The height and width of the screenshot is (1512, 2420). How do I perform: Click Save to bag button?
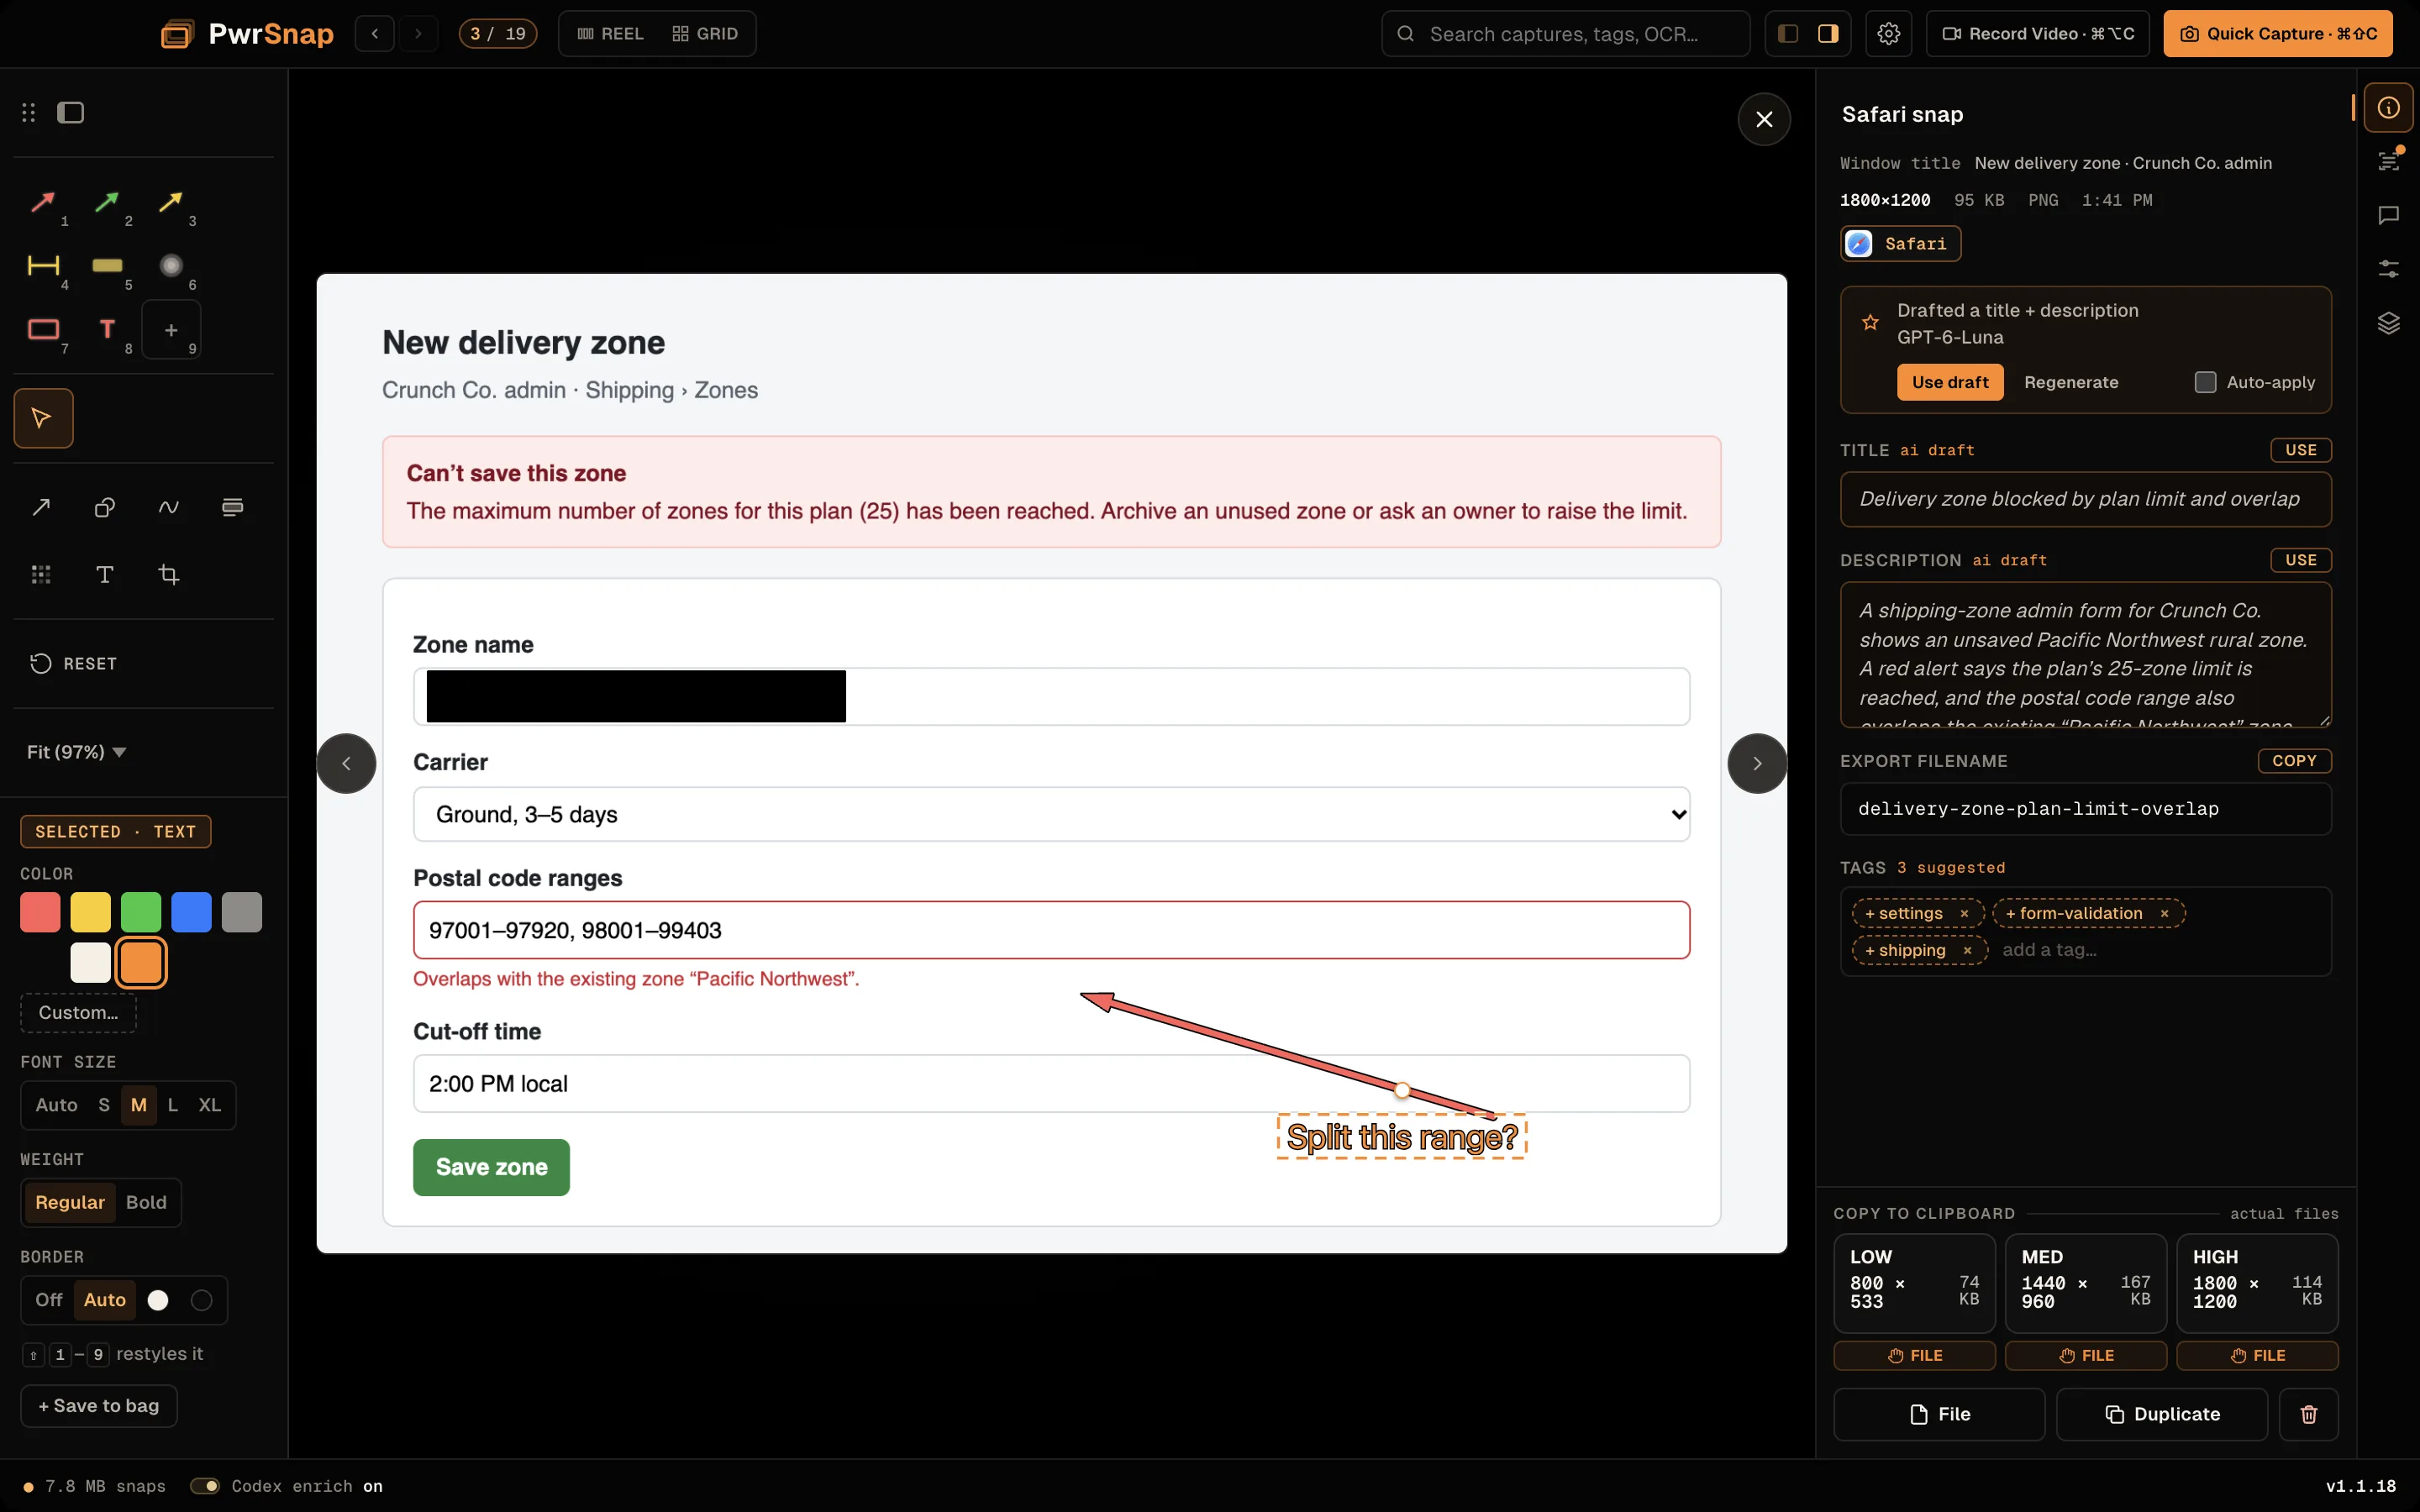[x=99, y=1406]
